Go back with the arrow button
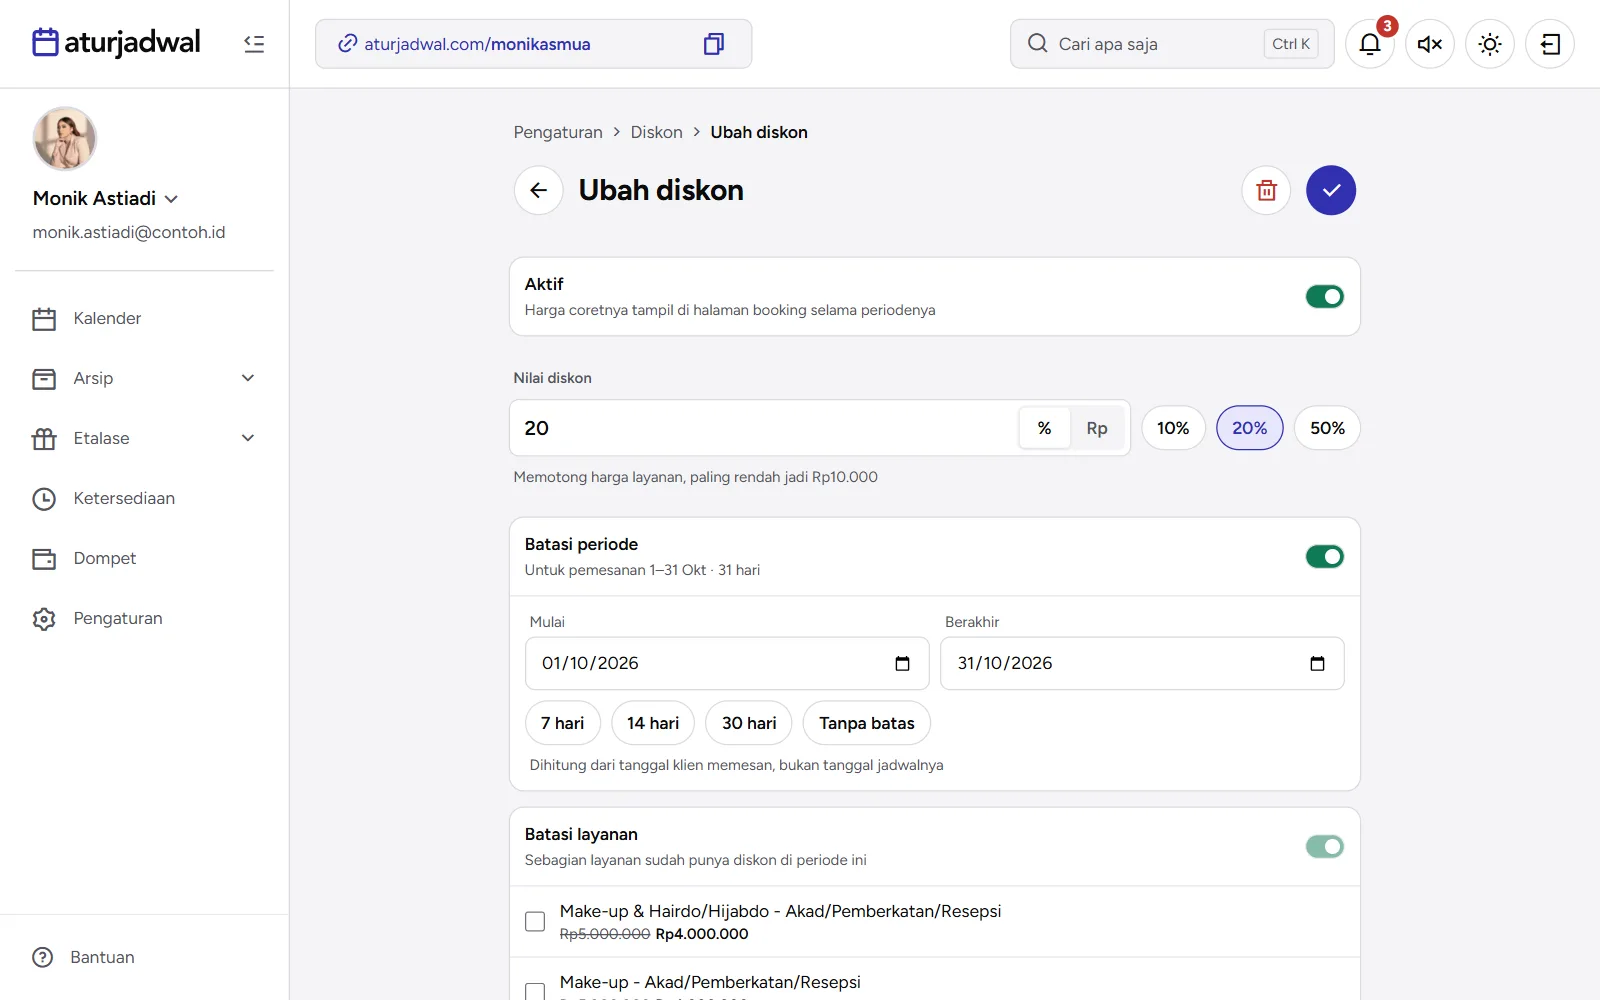 539,190
